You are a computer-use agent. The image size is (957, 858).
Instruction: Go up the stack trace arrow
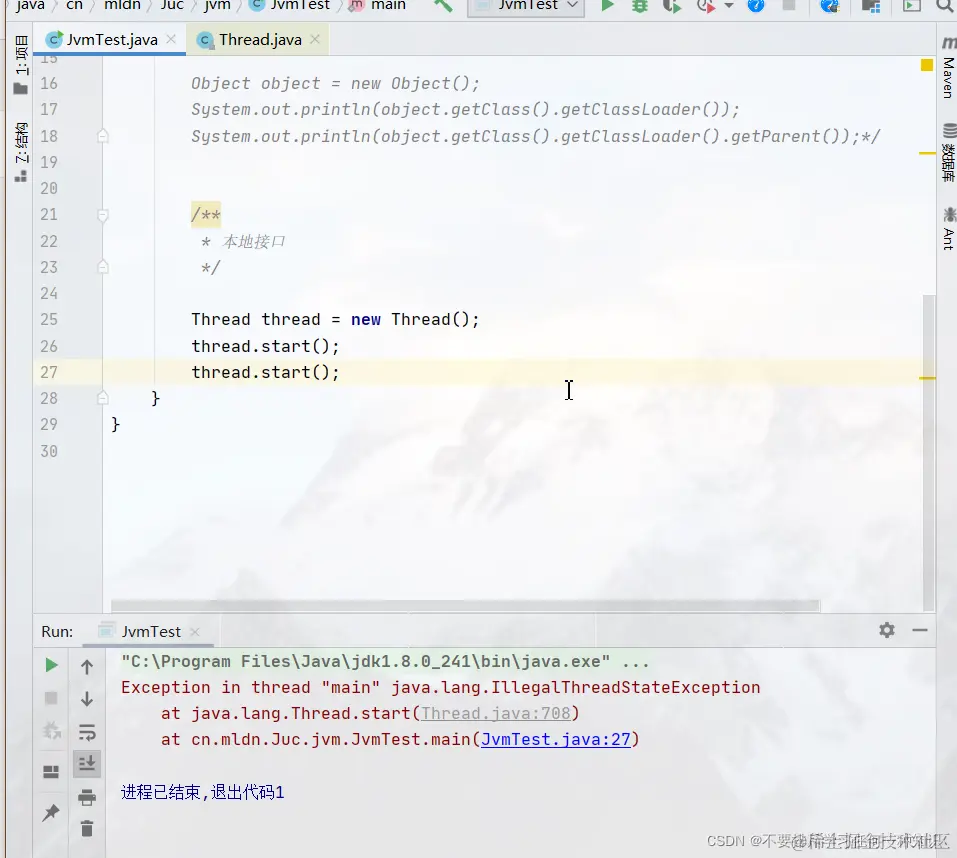[87, 668]
